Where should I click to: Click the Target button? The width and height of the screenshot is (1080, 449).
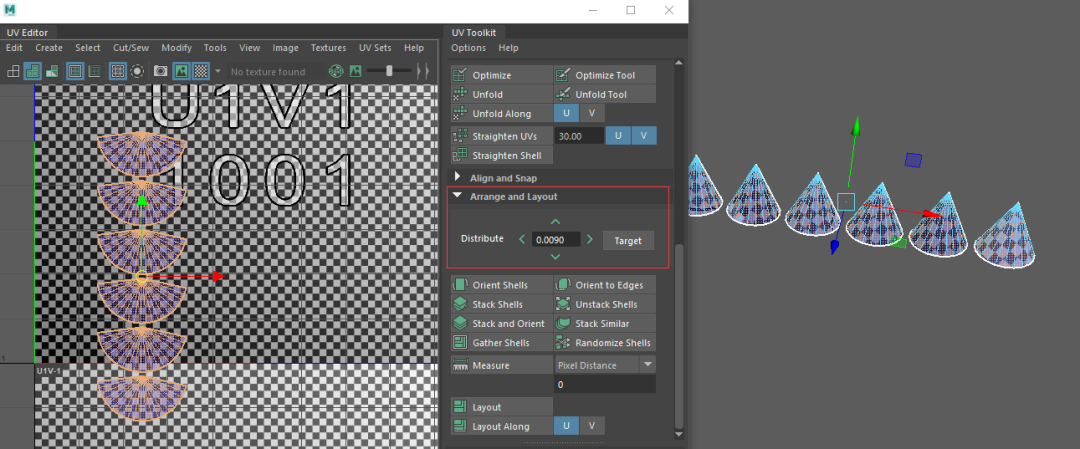[x=628, y=240]
